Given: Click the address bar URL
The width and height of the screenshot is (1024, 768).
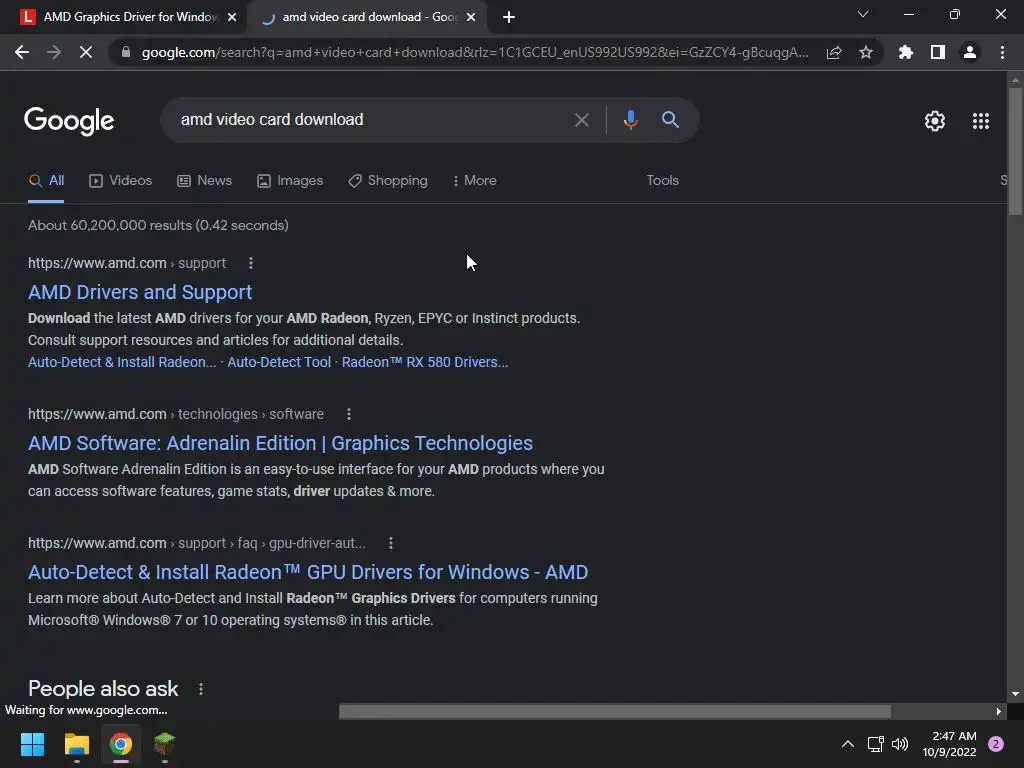Looking at the screenshot, I should click(x=475, y=52).
